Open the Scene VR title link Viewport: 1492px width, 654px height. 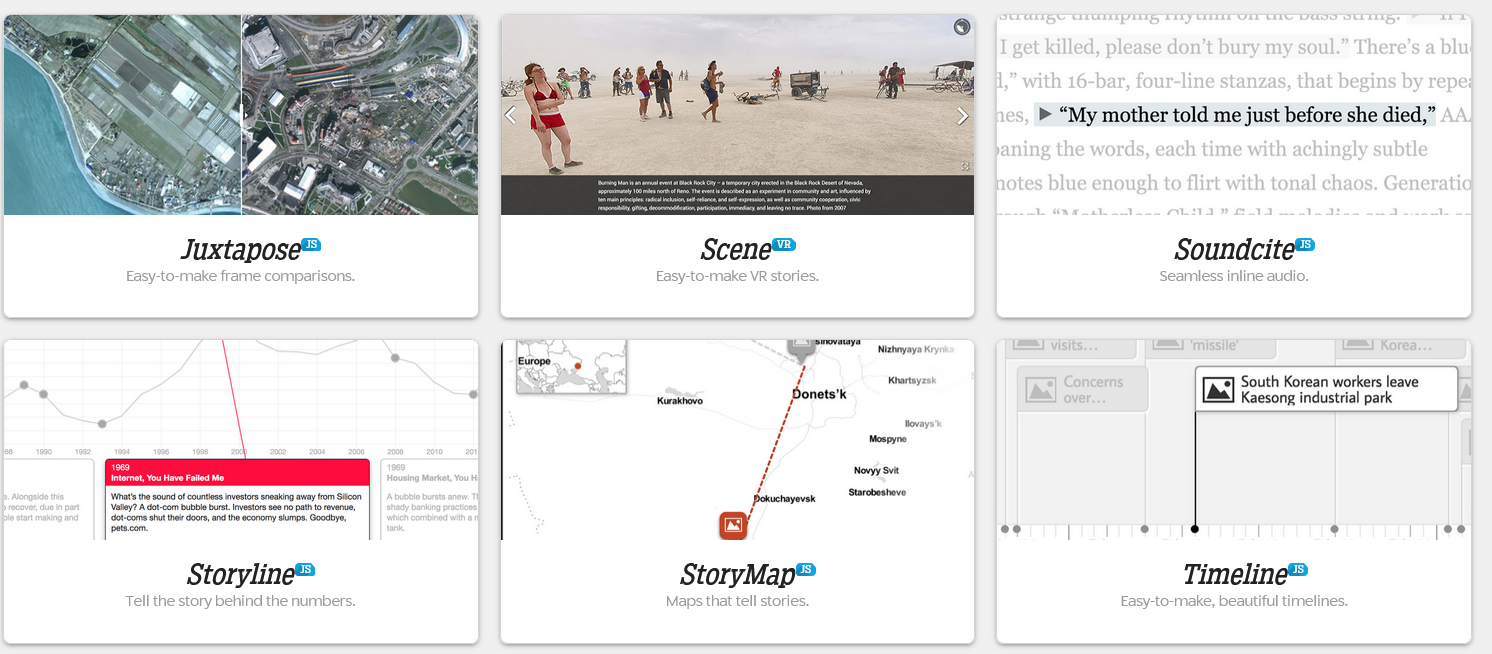pos(735,249)
